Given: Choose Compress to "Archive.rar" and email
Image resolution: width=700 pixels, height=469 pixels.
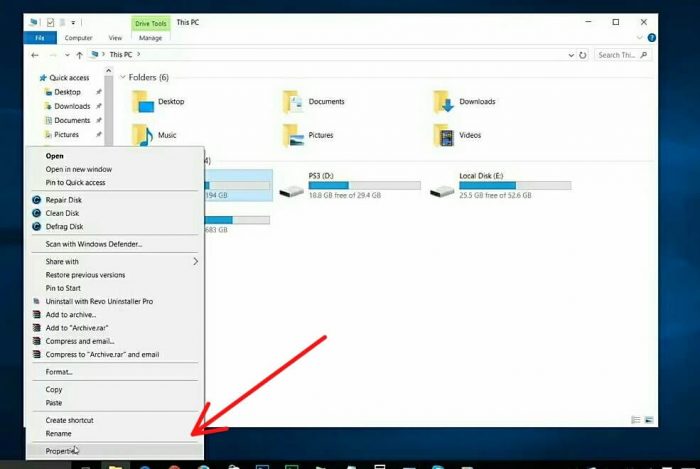Looking at the screenshot, I should tap(115, 355).
